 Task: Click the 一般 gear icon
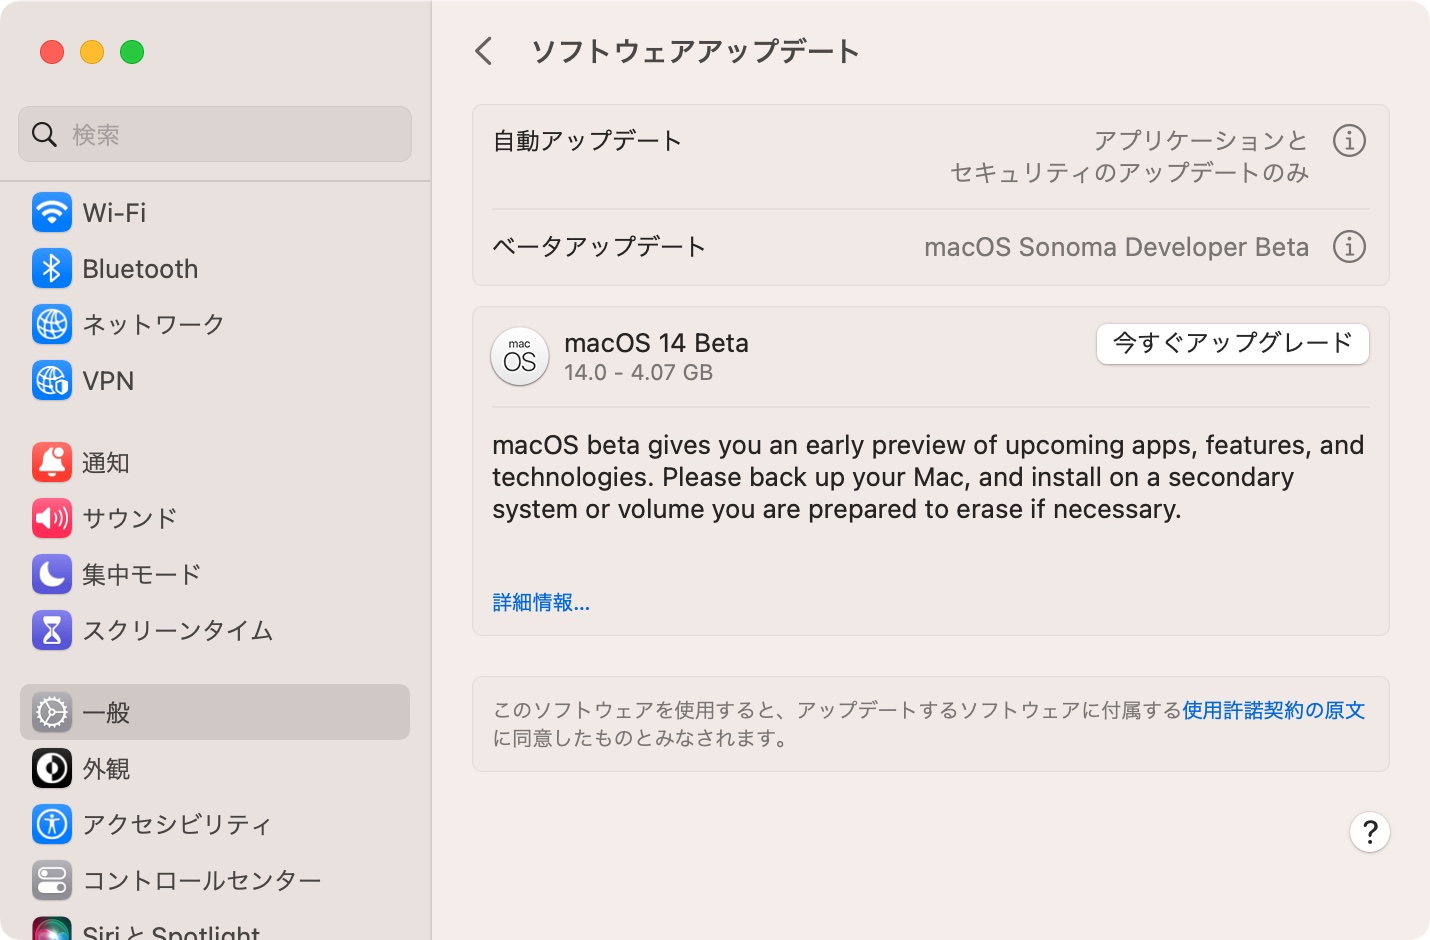point(52,712)
